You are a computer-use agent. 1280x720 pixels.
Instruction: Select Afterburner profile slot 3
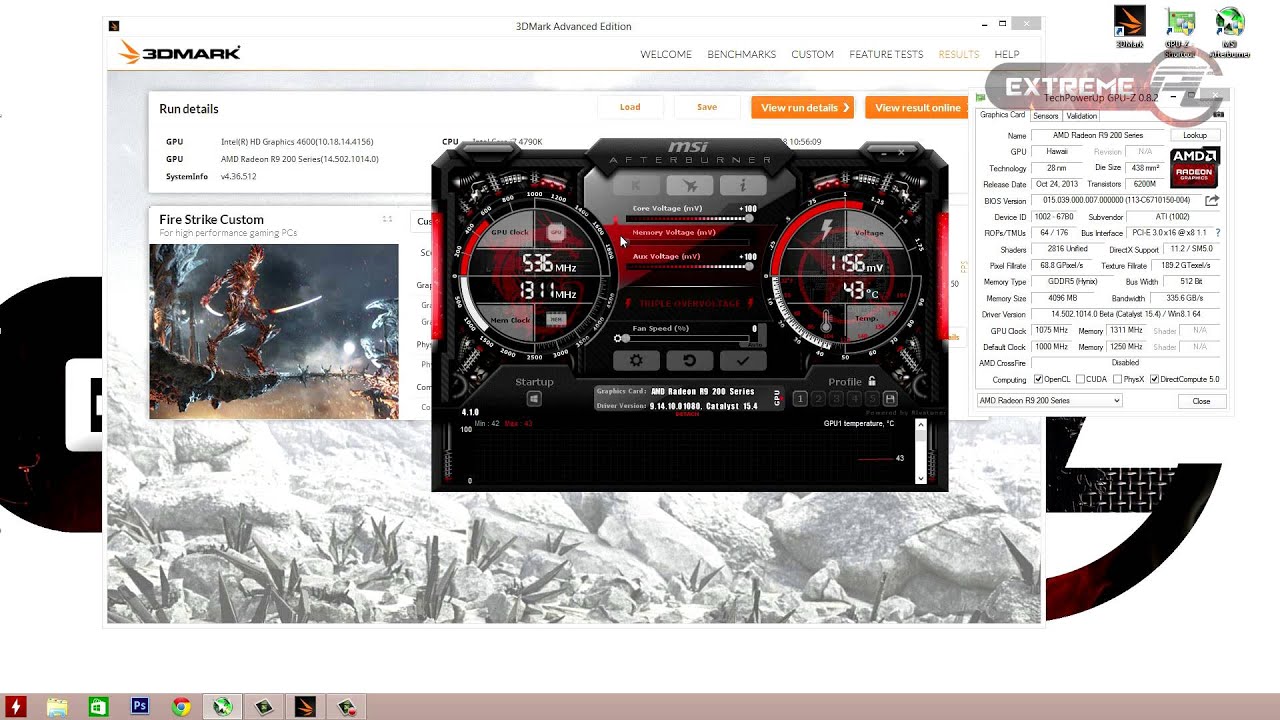pos(836,399)
